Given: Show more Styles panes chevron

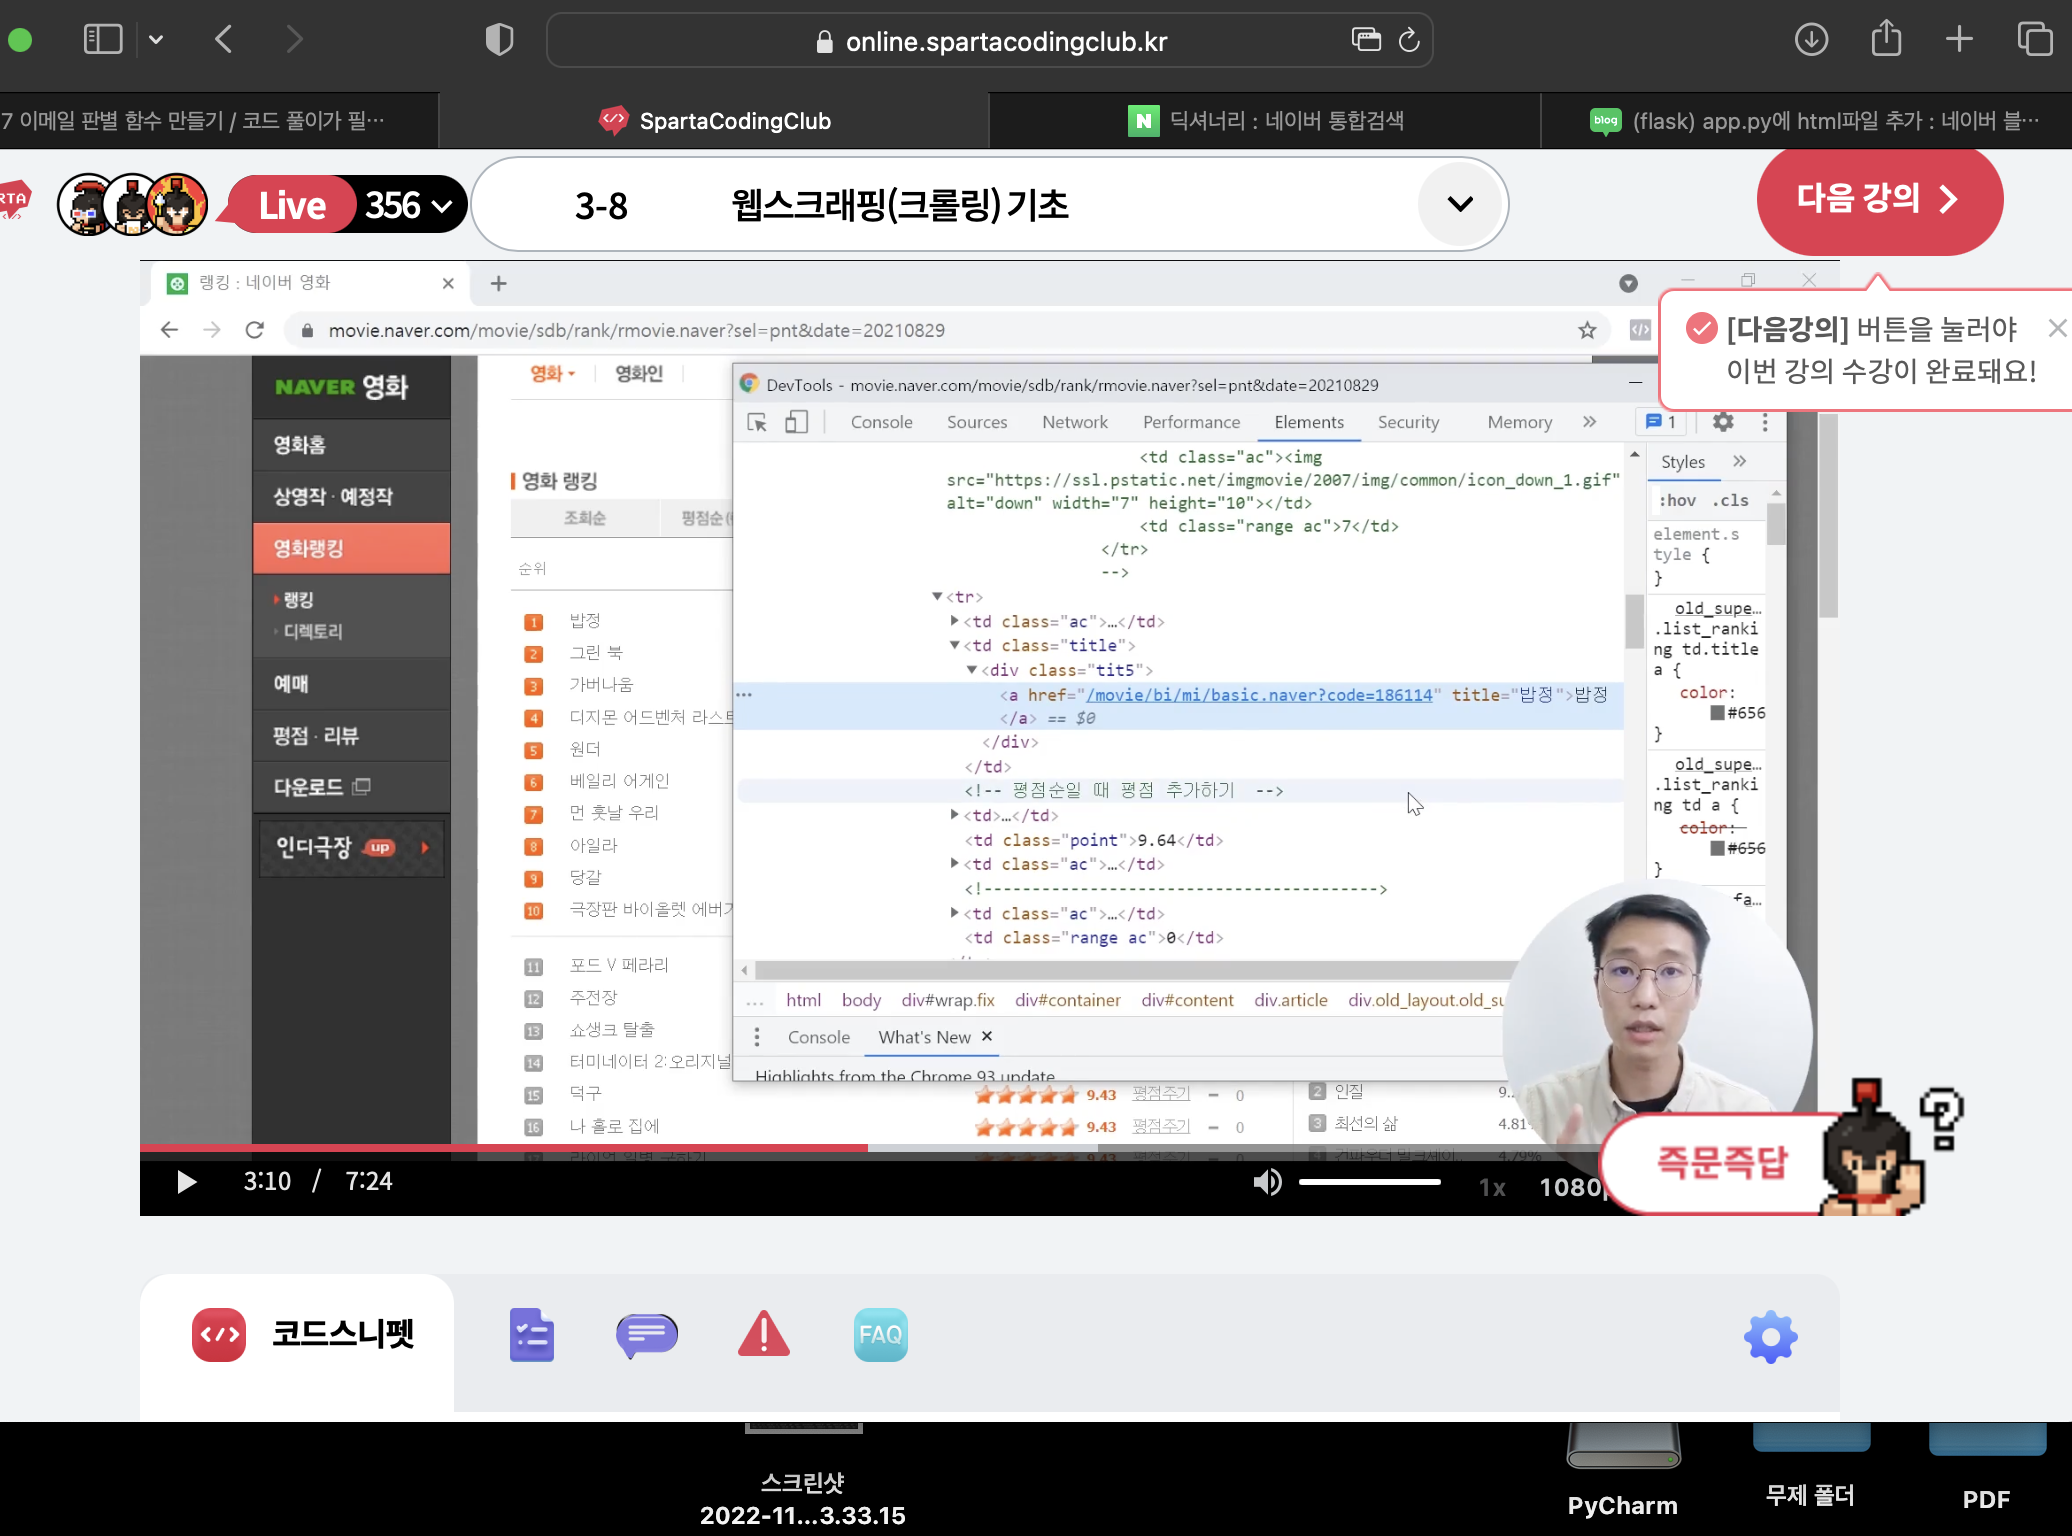Looking at the screenshot, I should tap(1739, 461).
